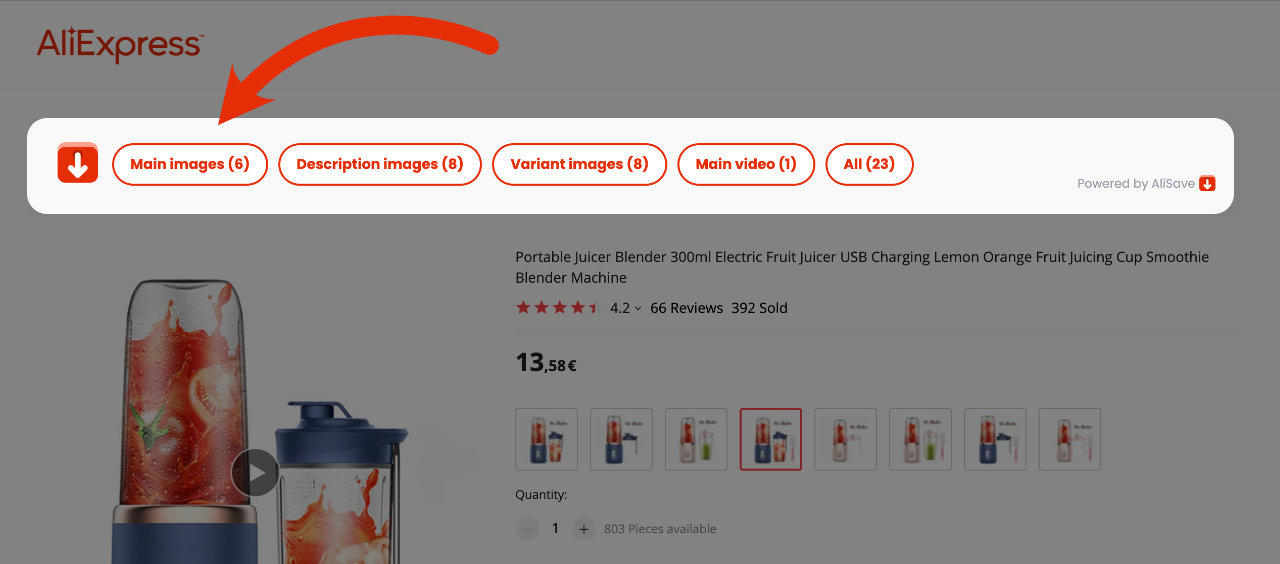Open the Powered by AliSave link
Viewport: 1280px width, 564px height.
1146,183
